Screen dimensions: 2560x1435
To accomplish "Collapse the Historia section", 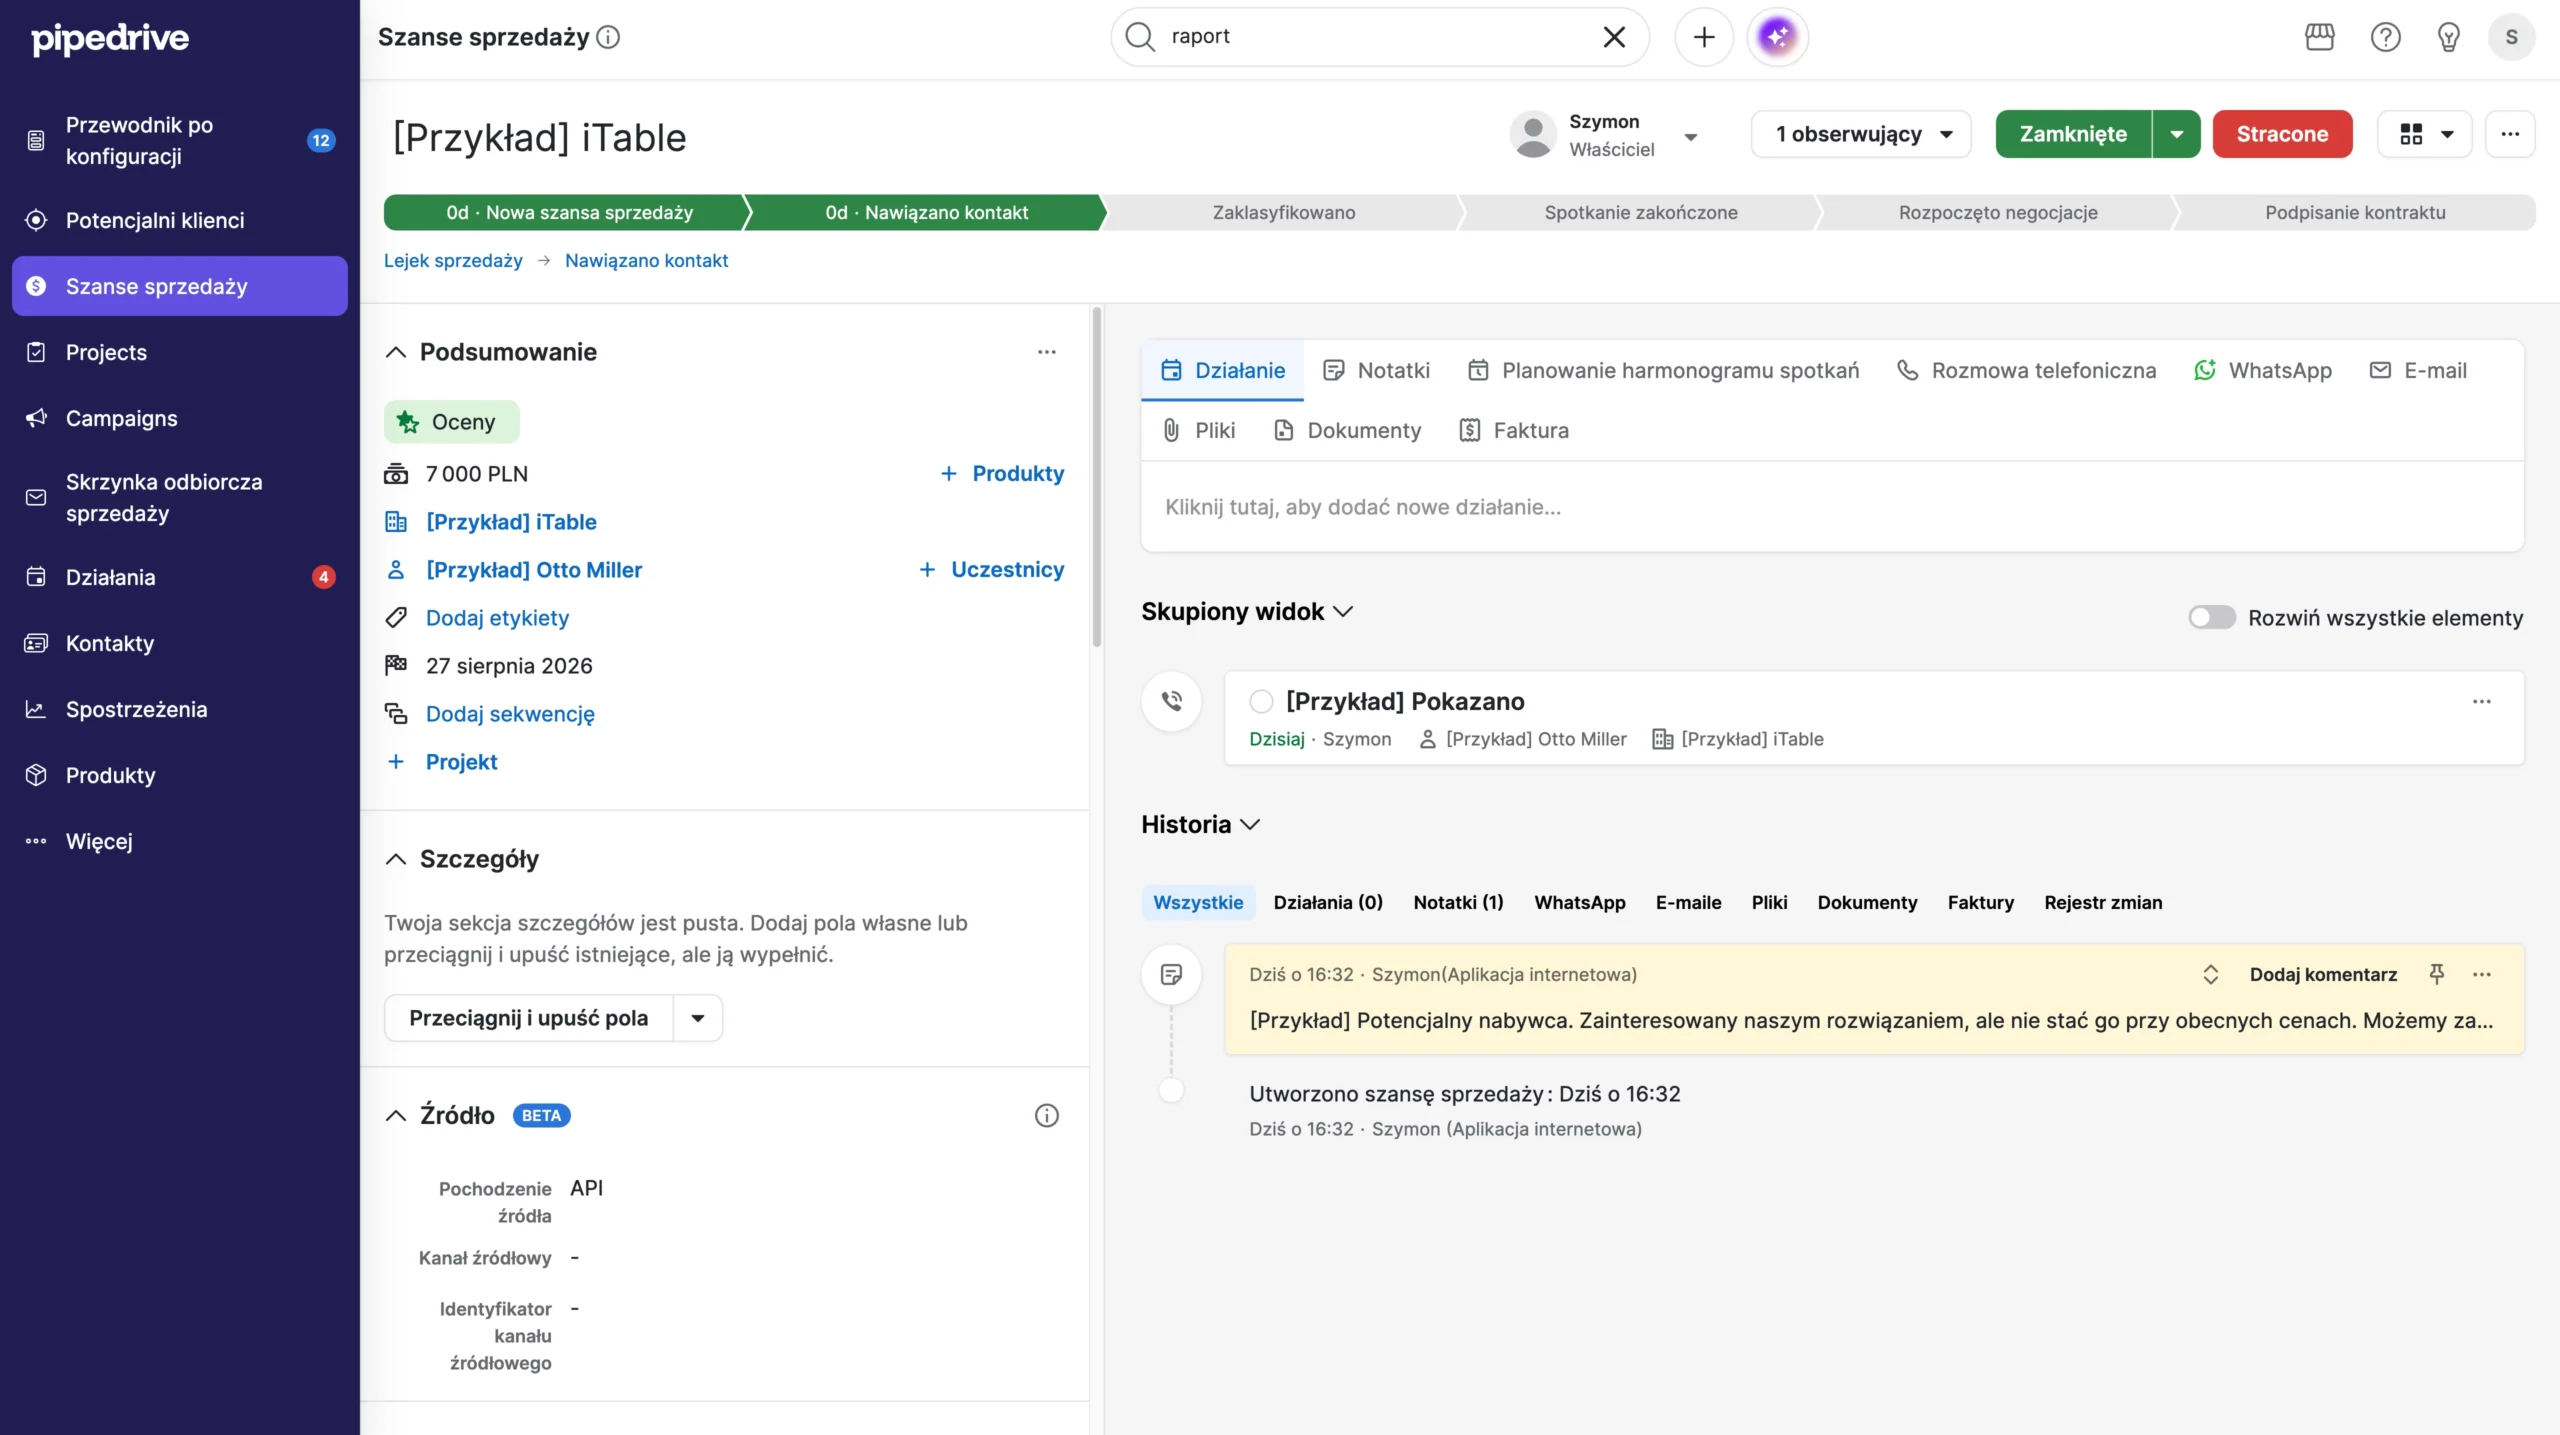I will pos(1249,824).
